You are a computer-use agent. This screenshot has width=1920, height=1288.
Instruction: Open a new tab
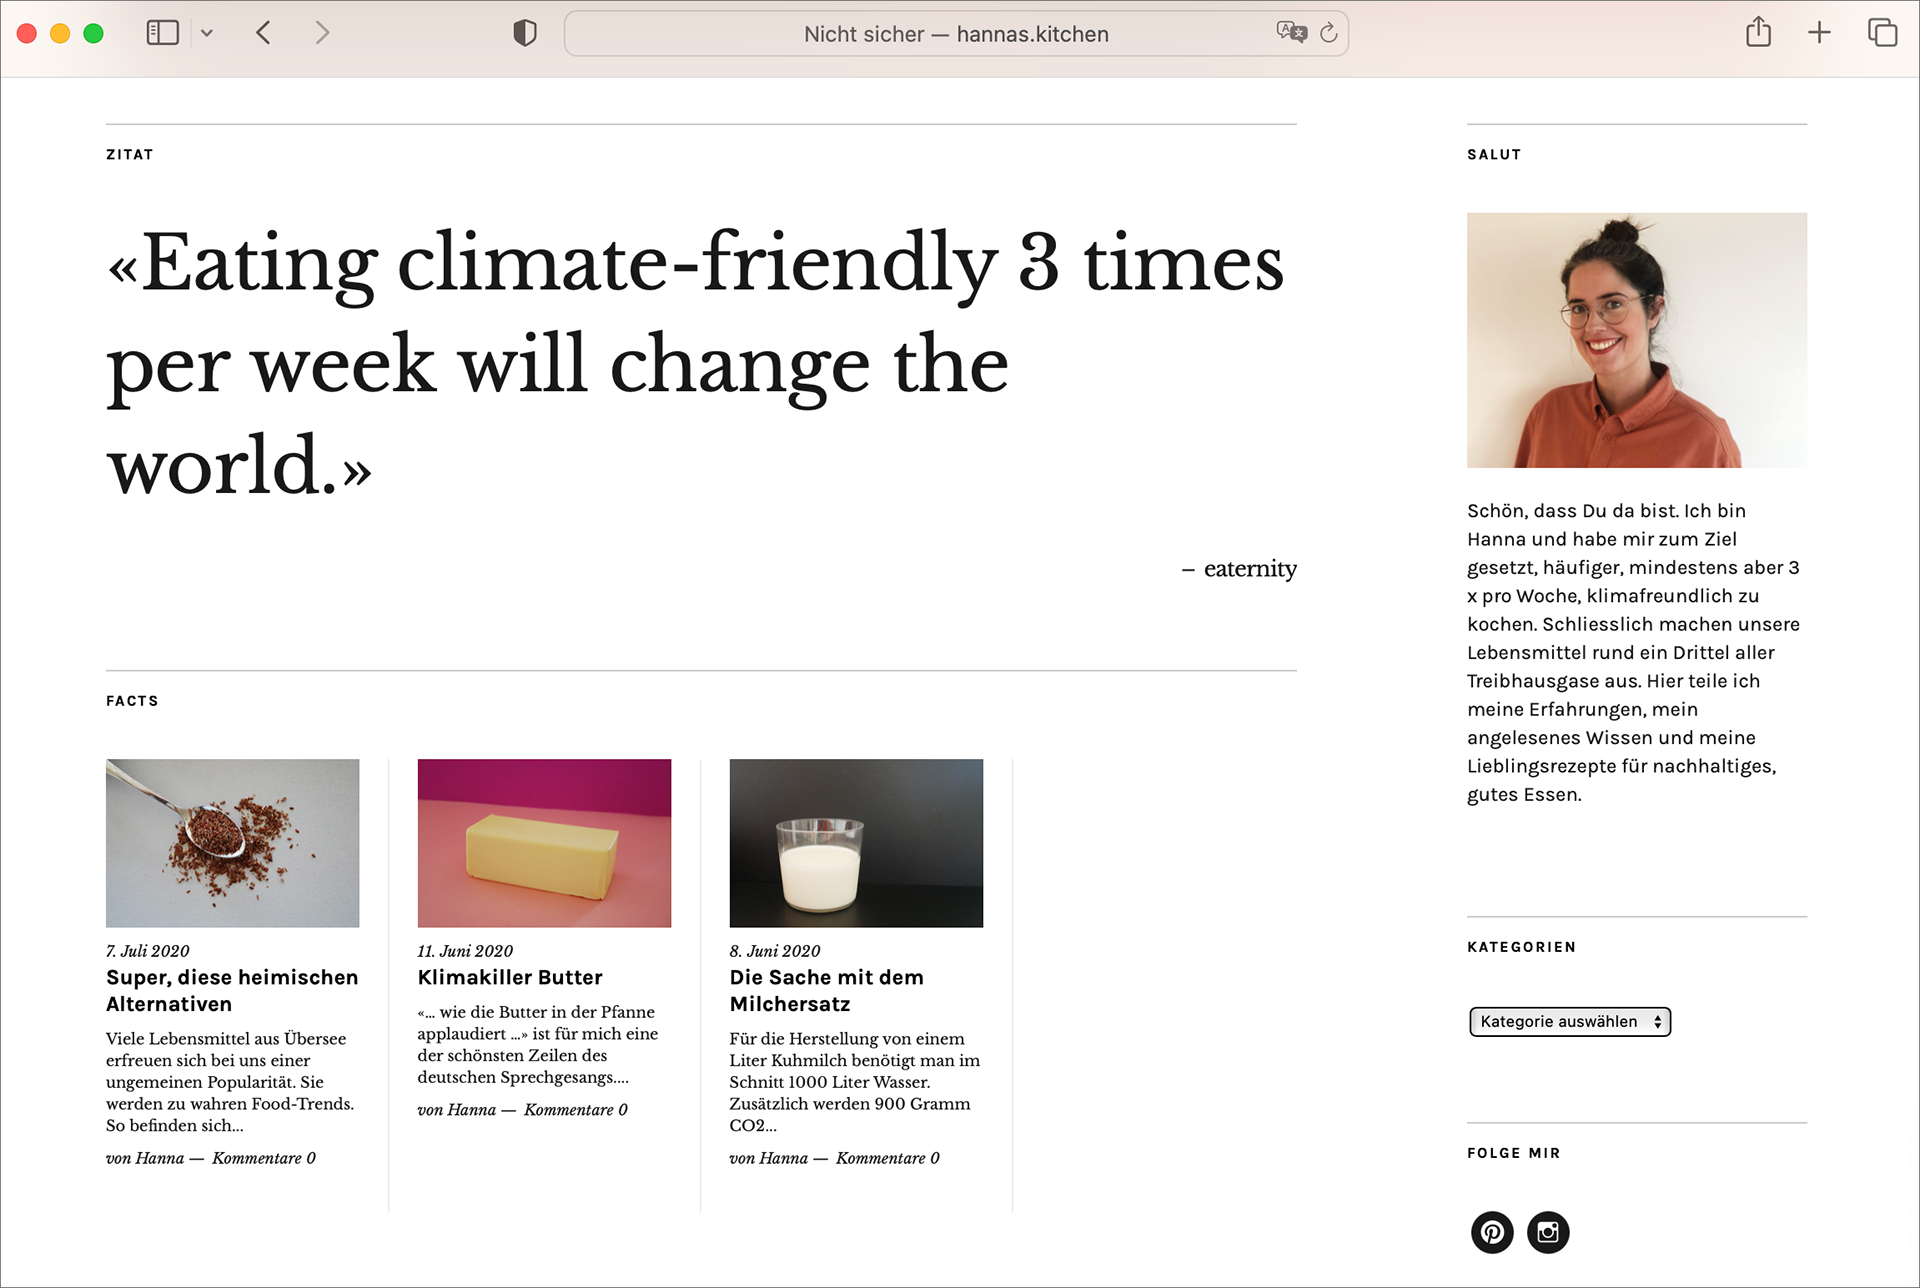point(1819,33)
